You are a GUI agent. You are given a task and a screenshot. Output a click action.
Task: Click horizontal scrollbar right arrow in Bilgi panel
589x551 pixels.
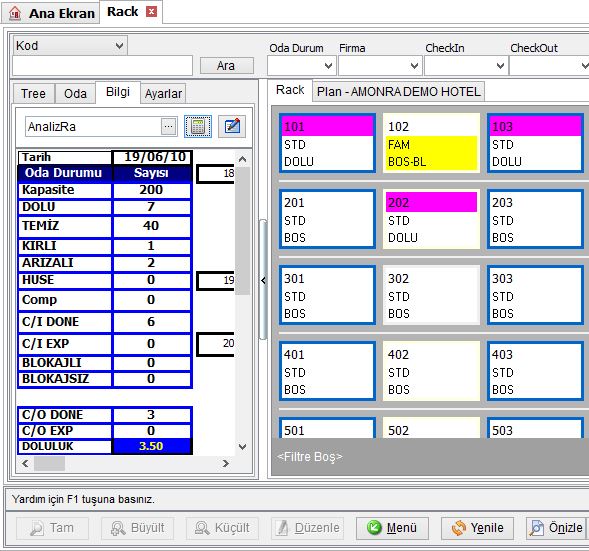225,463
